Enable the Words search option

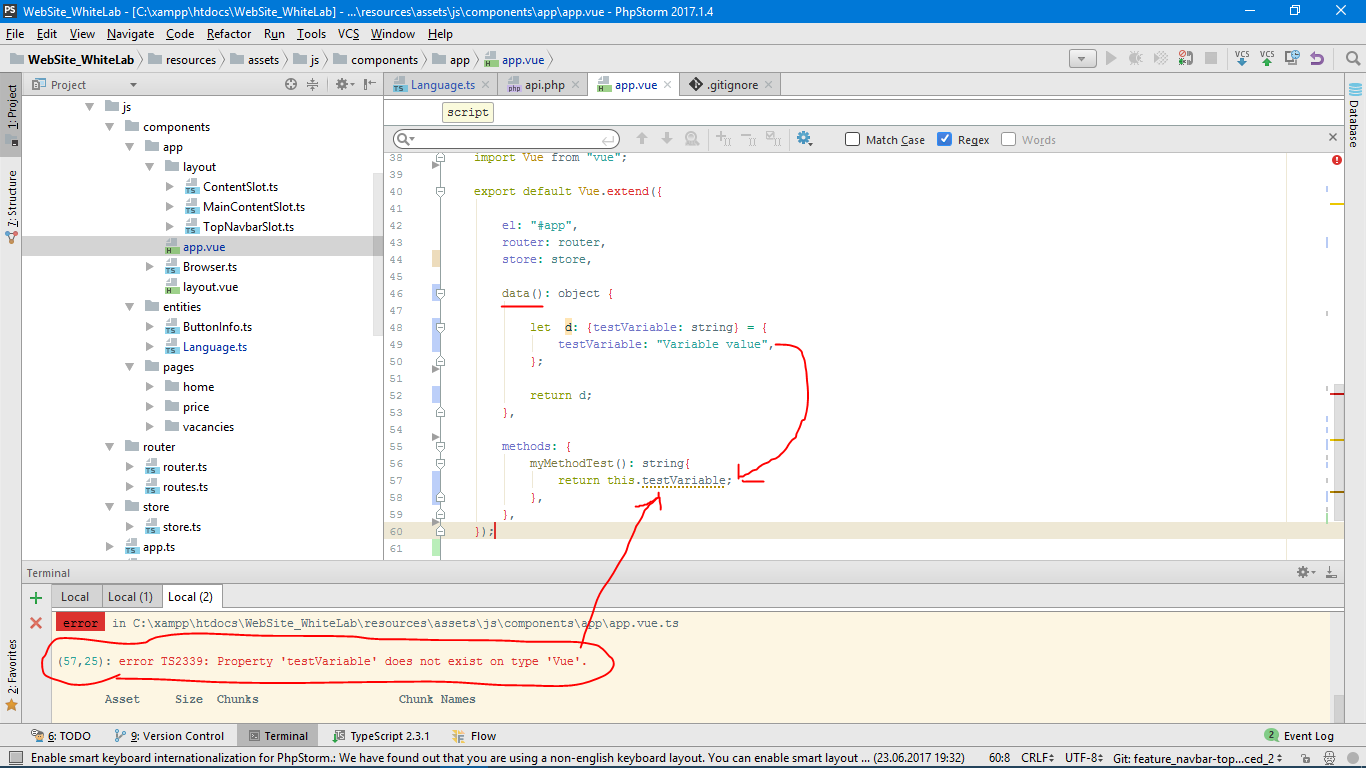point(1008,139)
